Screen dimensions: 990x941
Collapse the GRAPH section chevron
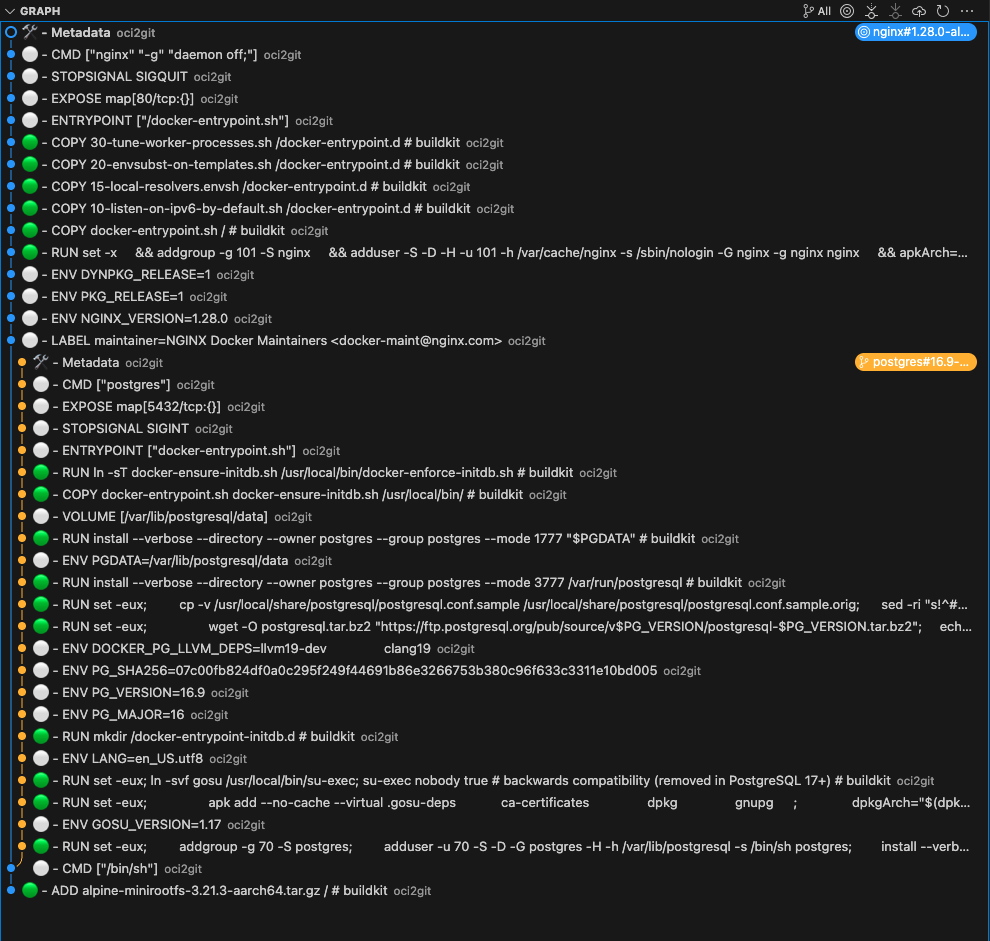[x=9, y=11]
